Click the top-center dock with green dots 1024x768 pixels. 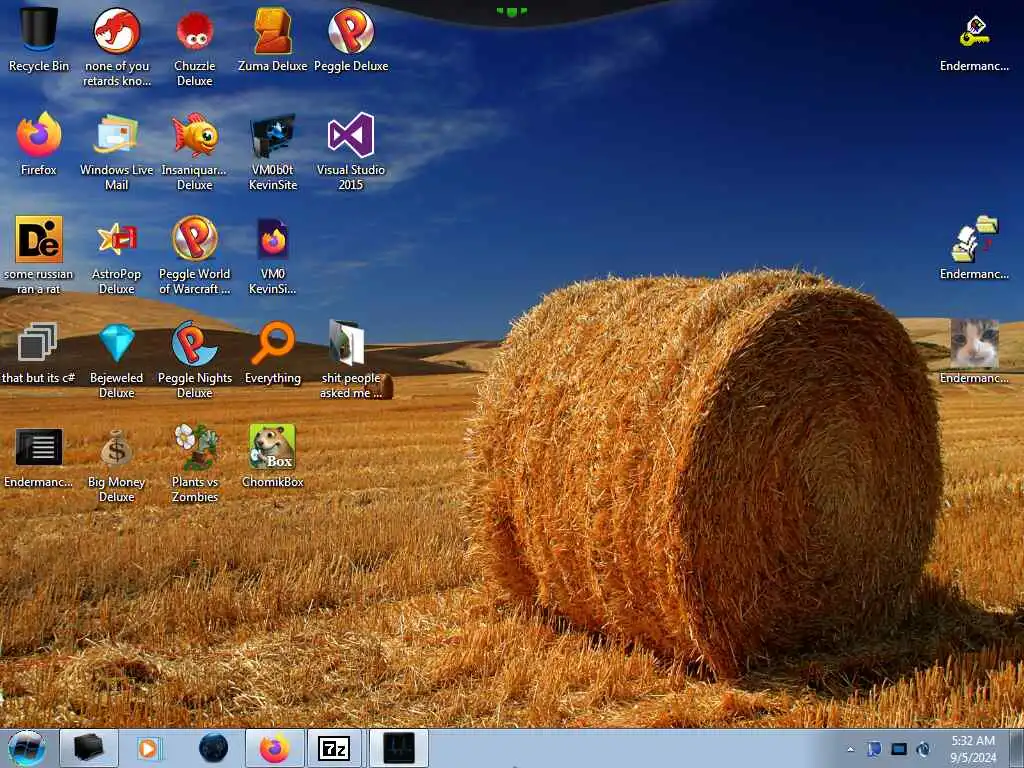pos(512,12)
